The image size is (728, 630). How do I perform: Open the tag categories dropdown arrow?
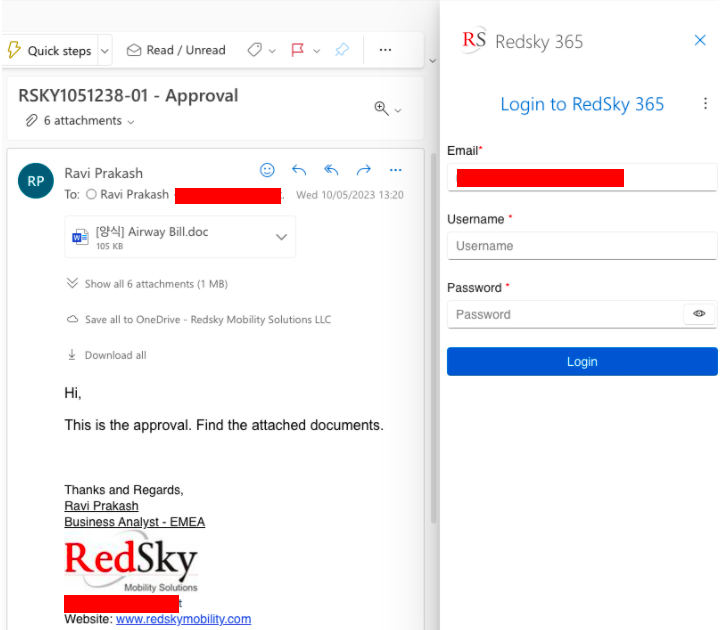273,51
